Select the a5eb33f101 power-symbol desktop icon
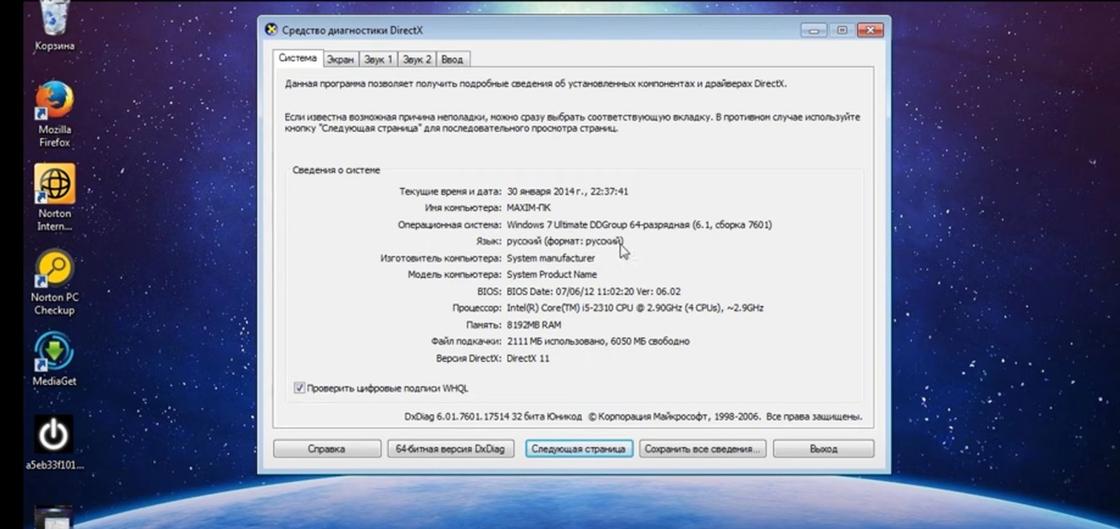 pos(54,435)
